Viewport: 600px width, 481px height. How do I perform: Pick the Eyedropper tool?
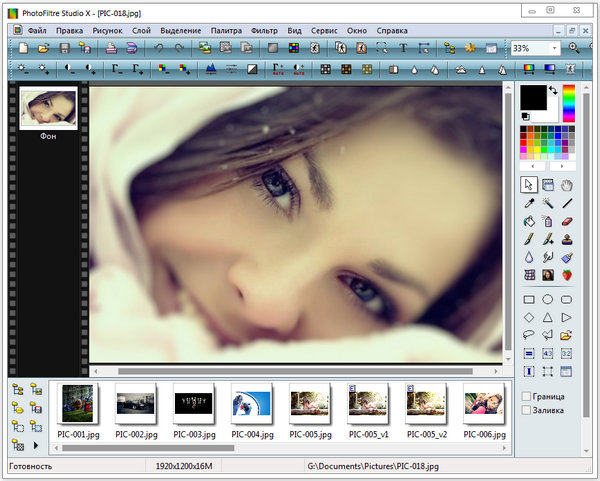[x=529, y=203]
